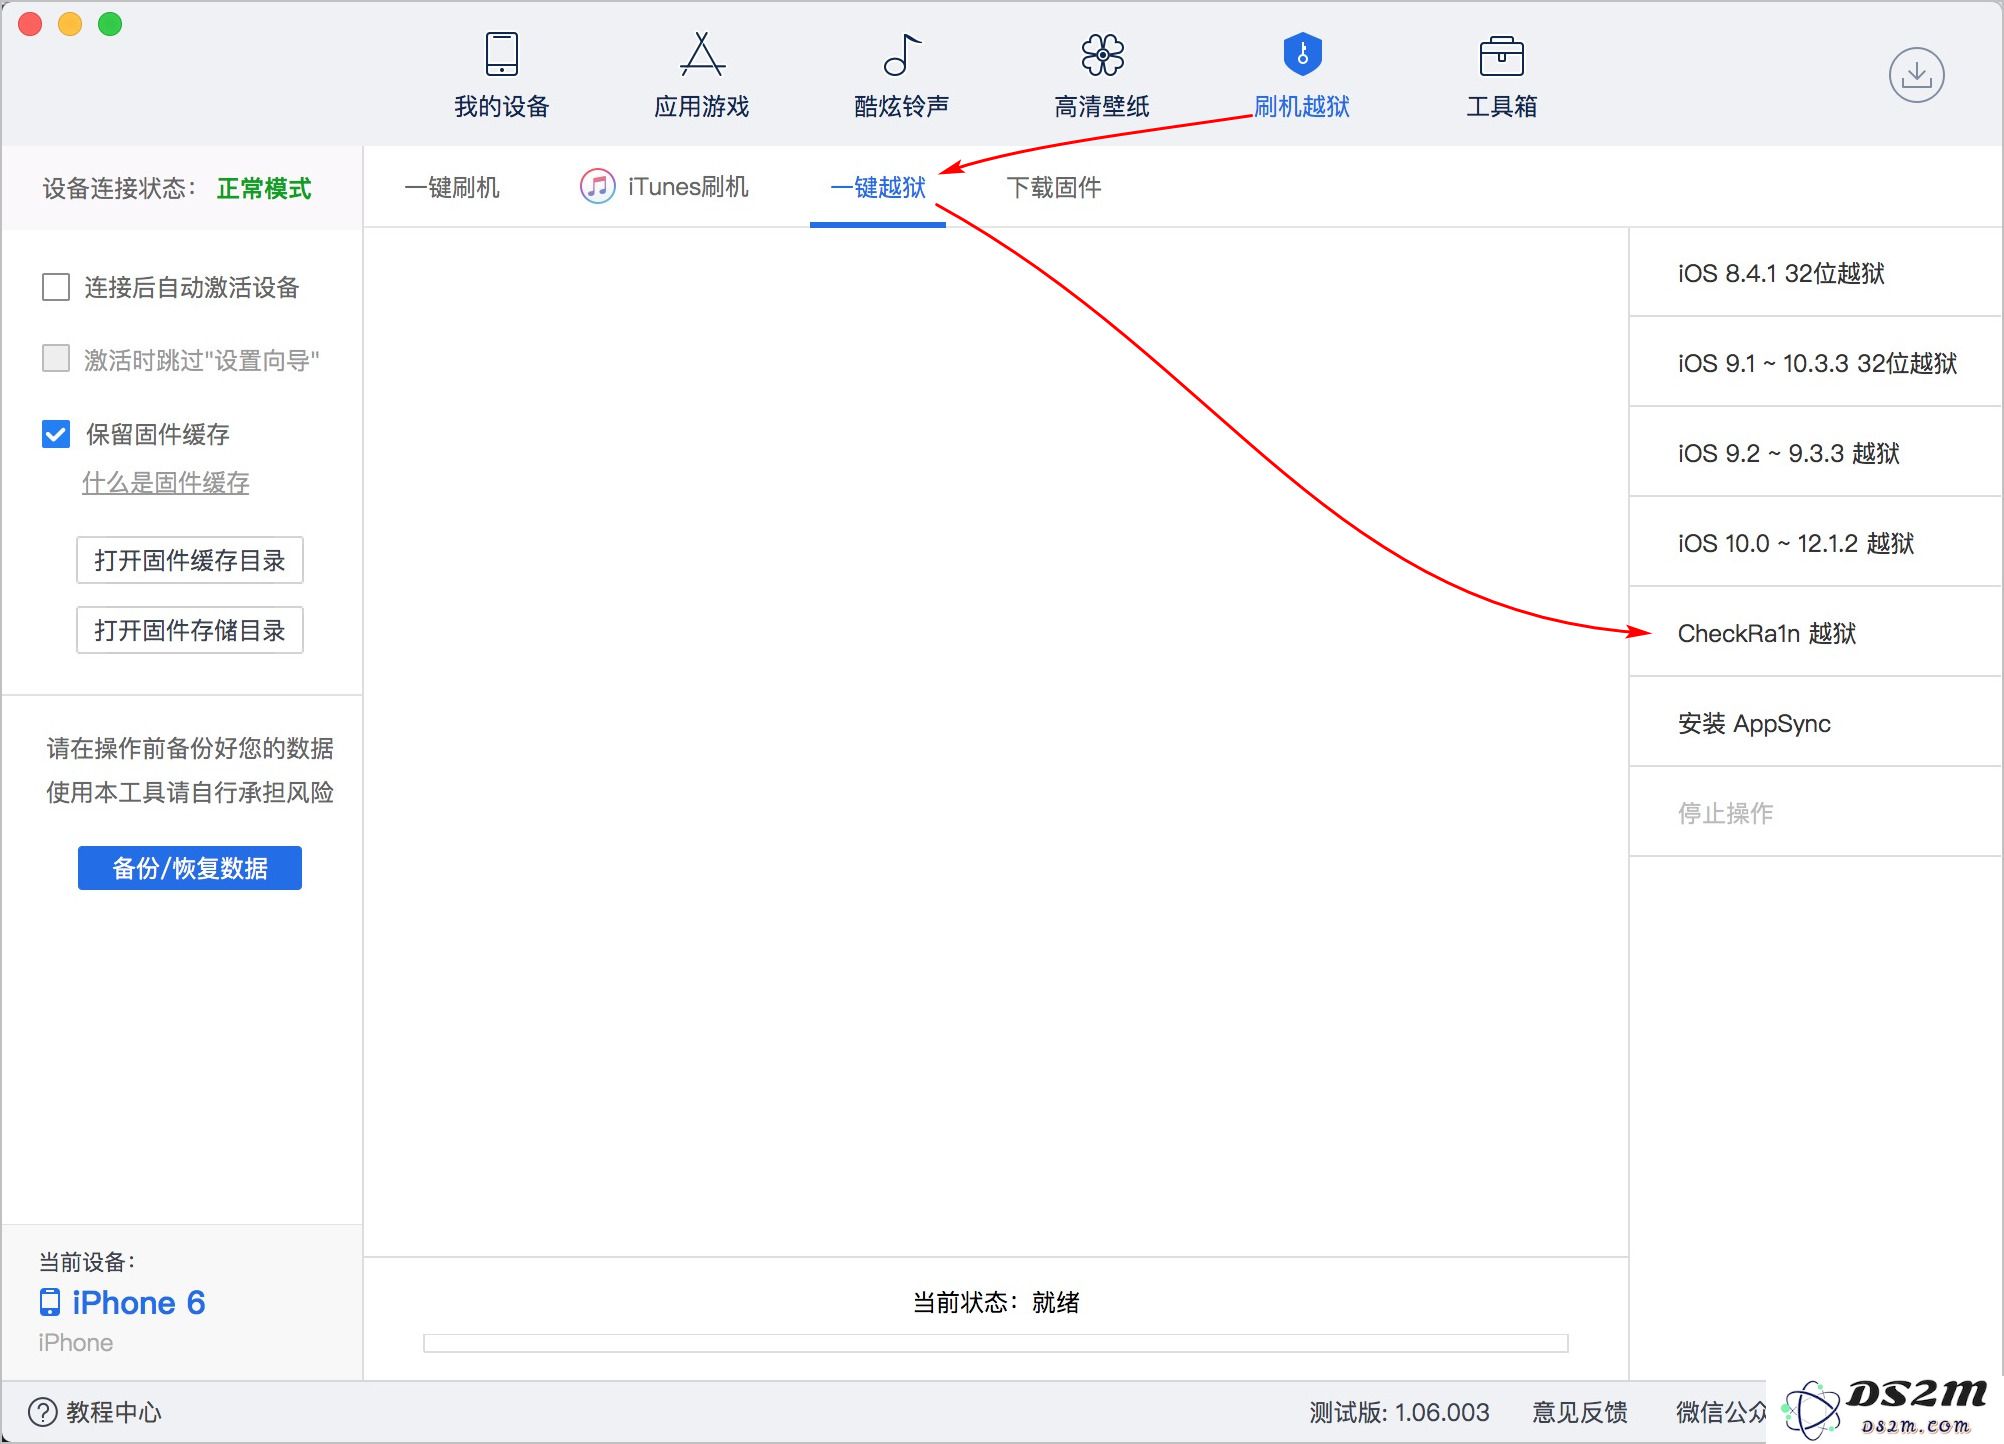
Task: Toggle 激活时跳过"设置向导" checkbox
Action: click(56, 359)
